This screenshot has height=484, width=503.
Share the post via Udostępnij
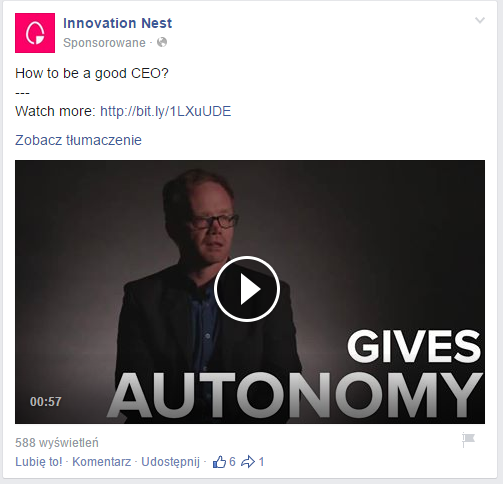170,462
